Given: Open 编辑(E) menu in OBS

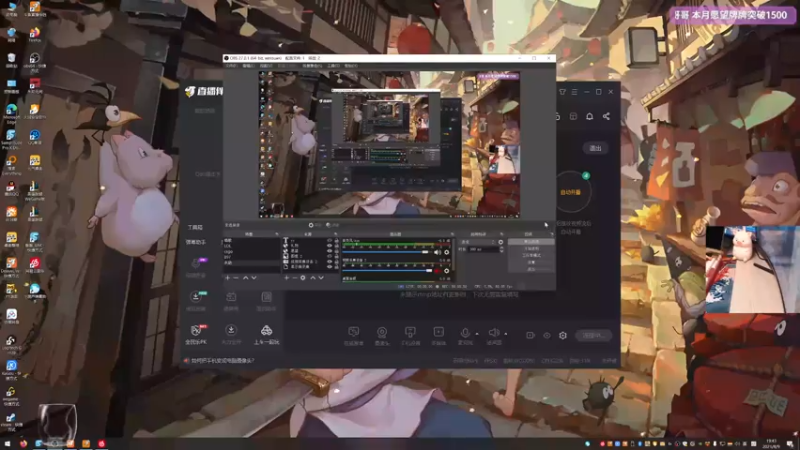Looking at the screenshot, I should coord(248,66).
